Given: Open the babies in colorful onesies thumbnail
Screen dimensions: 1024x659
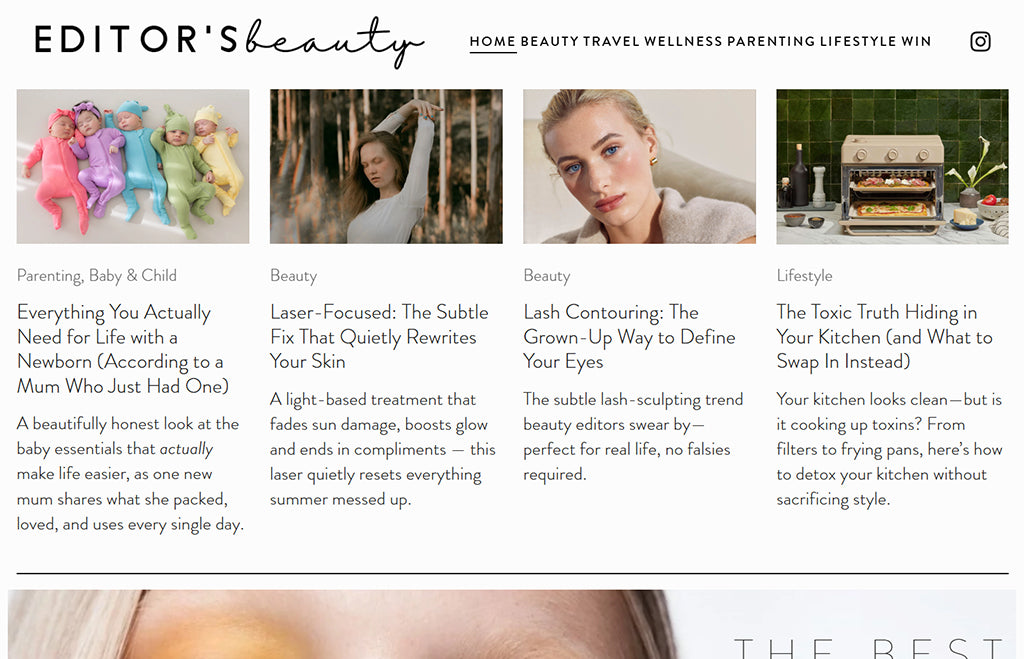Looking at the screenshot, I should 133,167.
